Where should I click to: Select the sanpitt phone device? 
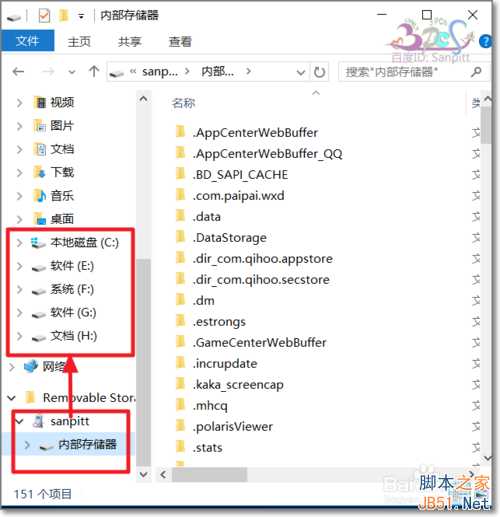click(70, 422)
